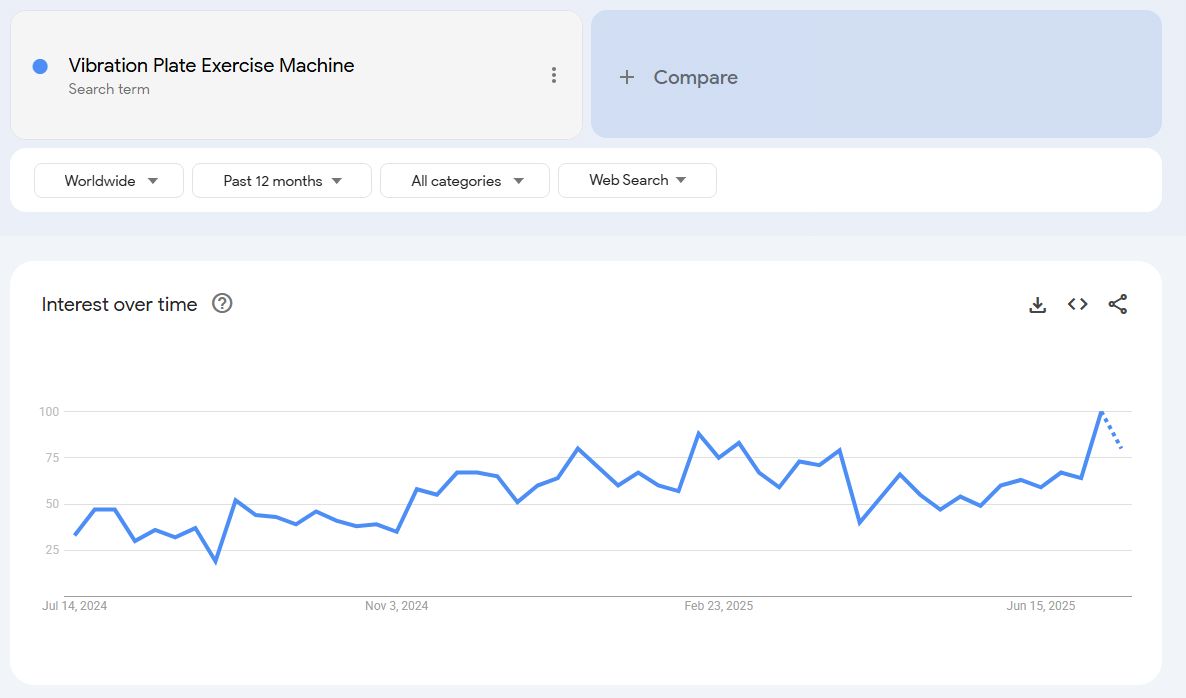Select the peak point at 100 on the chart

1101,412
